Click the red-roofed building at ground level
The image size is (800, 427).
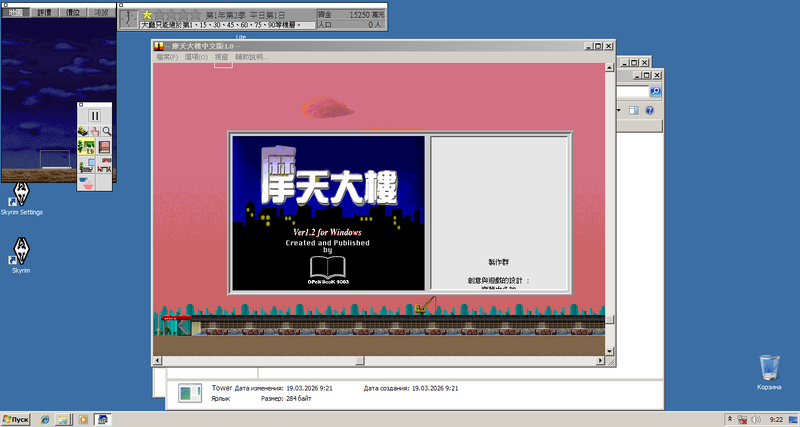(x=177, y=325)
